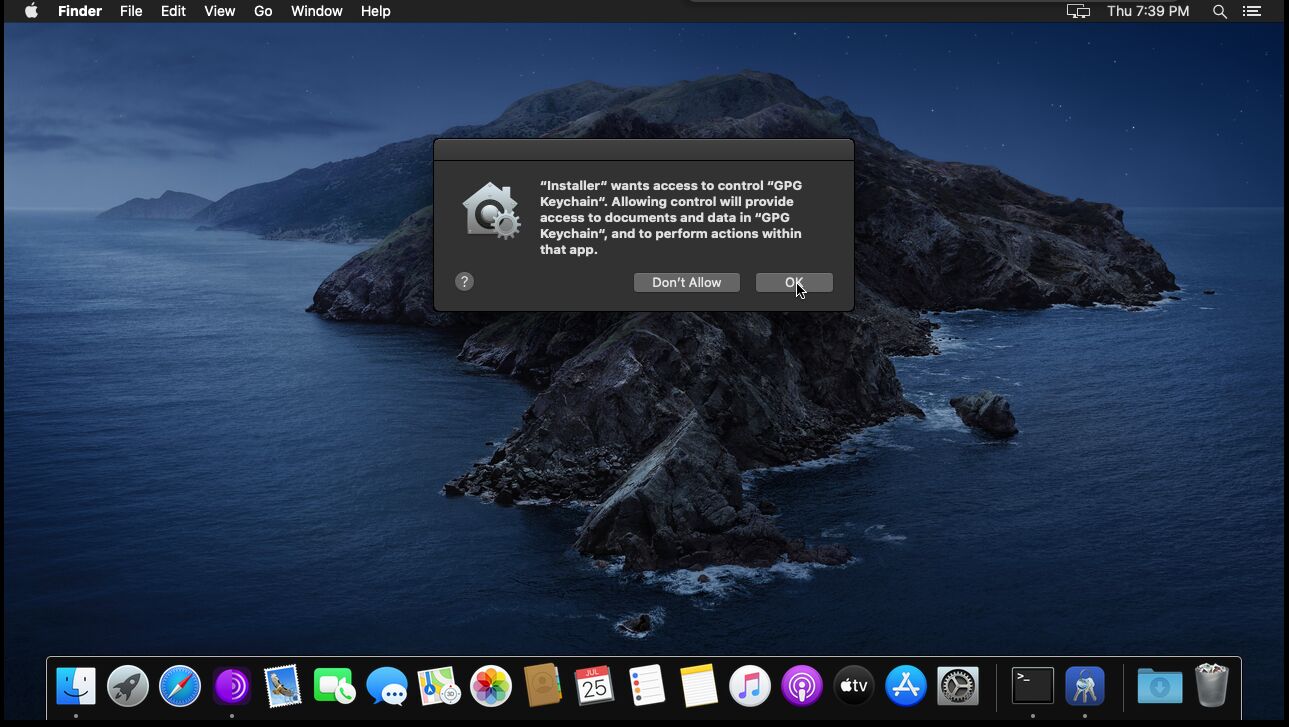
Task: Open the Downloads folder stack
Action: click(1159, 686)
